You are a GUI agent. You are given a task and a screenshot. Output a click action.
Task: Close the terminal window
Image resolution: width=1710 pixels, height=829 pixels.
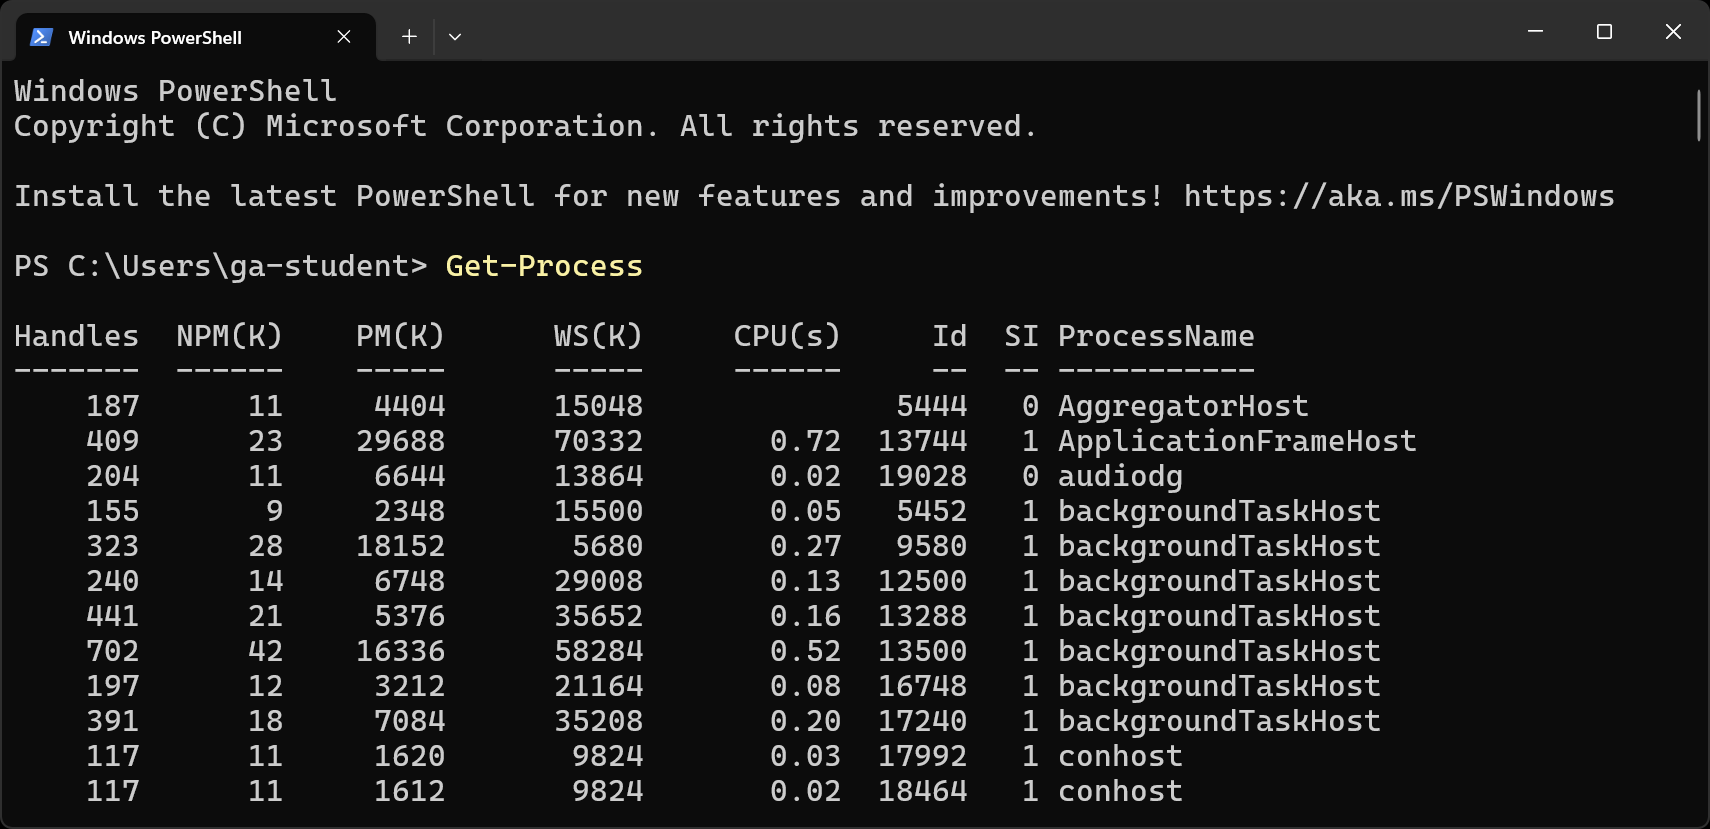tap(1673, 31)
